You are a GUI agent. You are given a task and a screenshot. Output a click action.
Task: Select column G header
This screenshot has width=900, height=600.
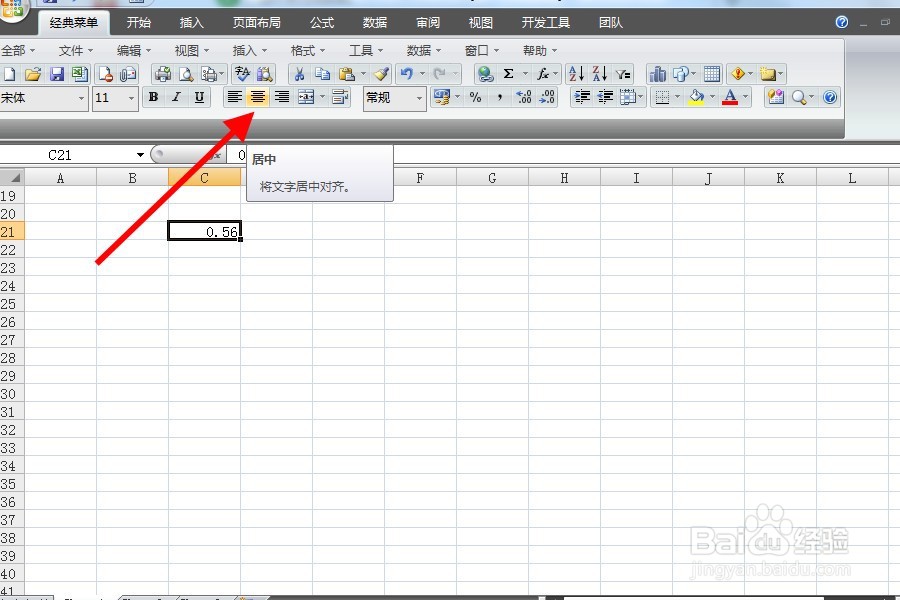pos(492,179)
